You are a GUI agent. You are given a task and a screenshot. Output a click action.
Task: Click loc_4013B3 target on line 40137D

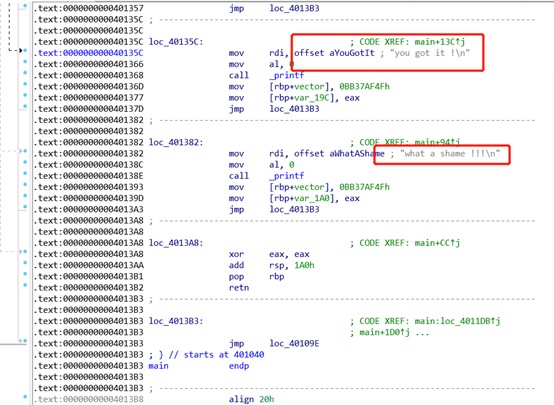click(x=294, y=109)
